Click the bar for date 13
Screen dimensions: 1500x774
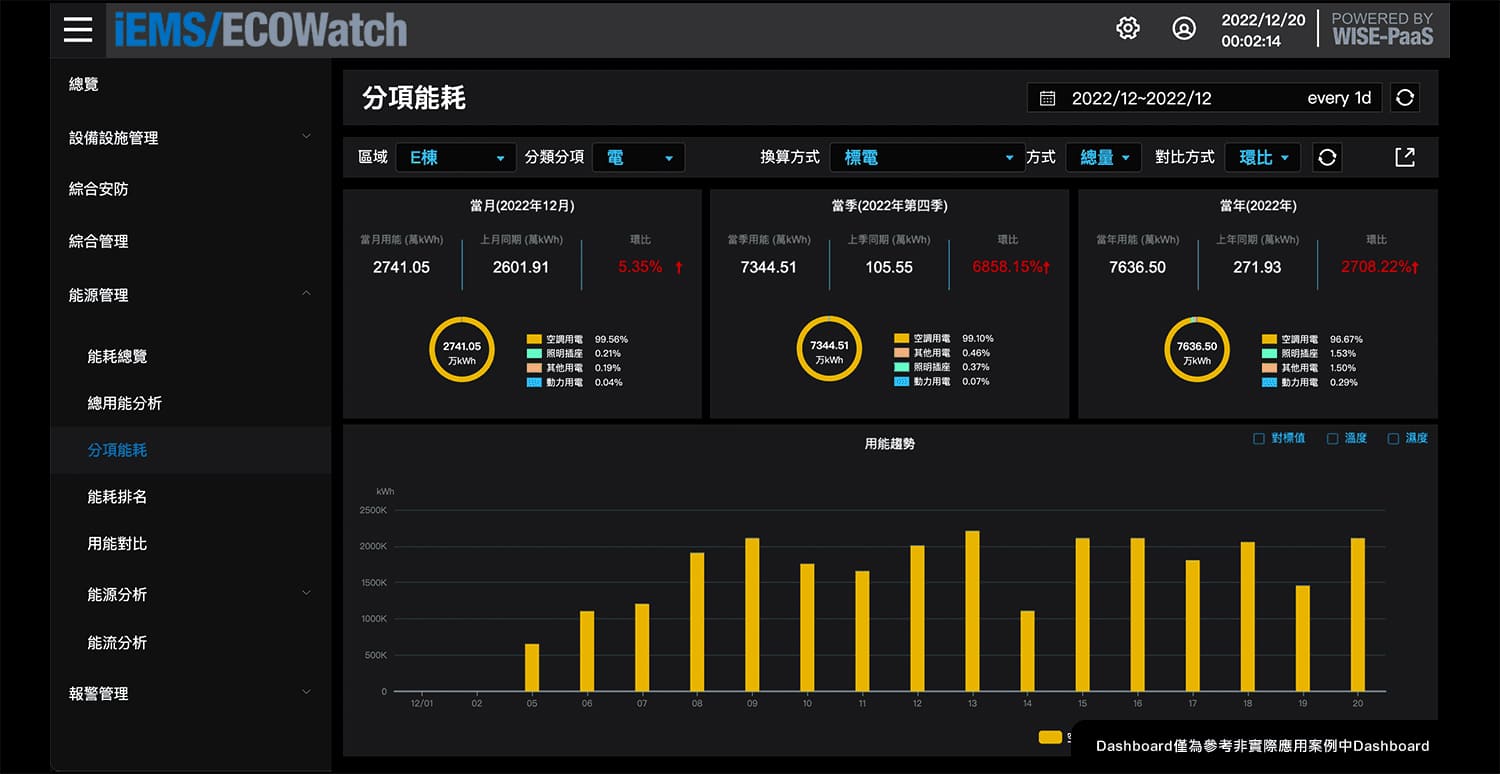(972, 611)
